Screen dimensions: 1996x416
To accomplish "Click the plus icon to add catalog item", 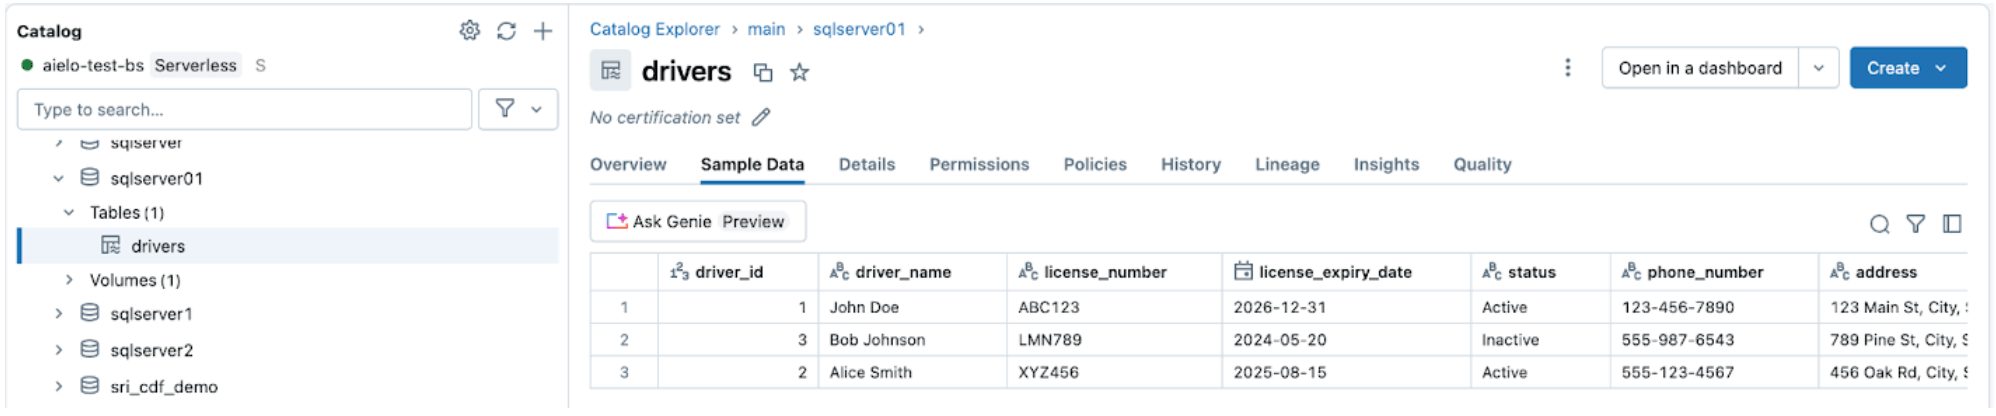I will [543, 31].
